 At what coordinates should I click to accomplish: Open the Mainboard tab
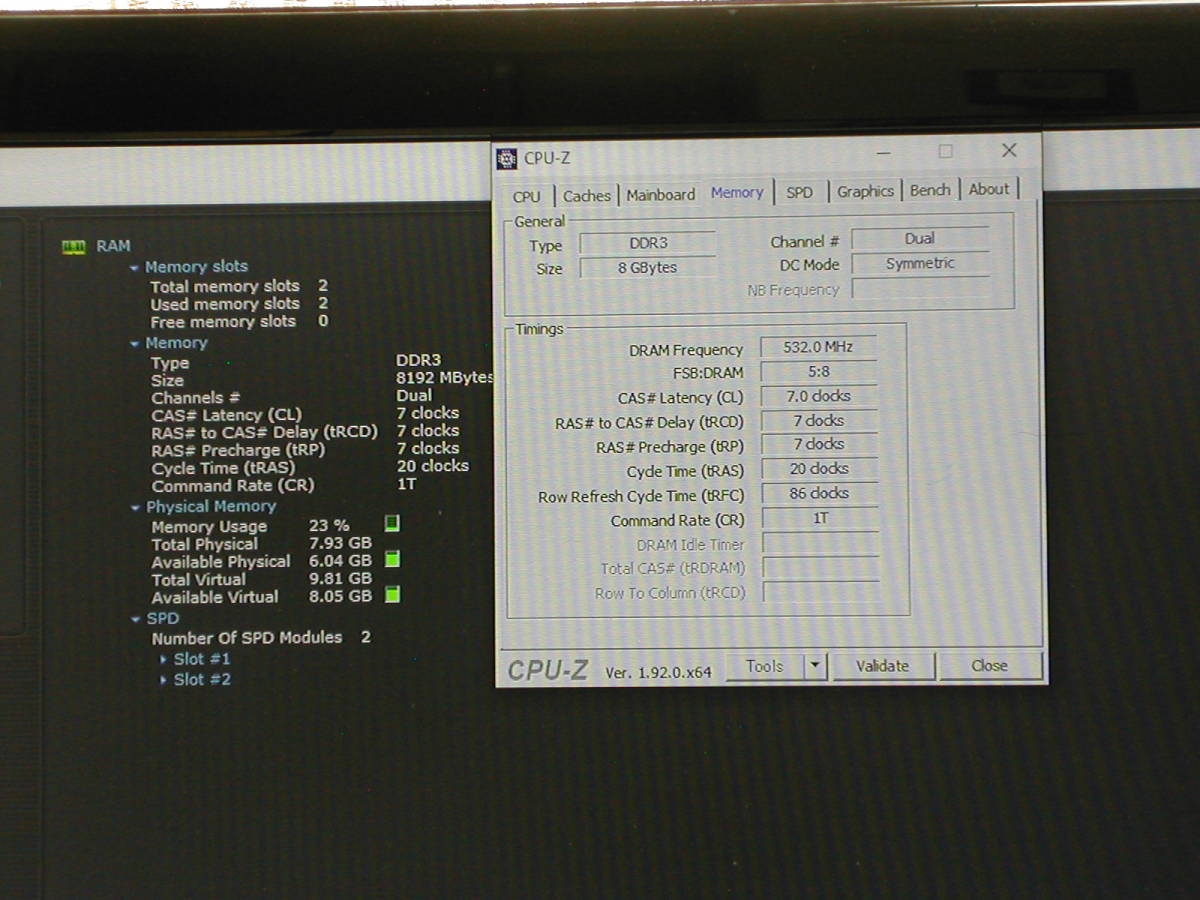661,195
